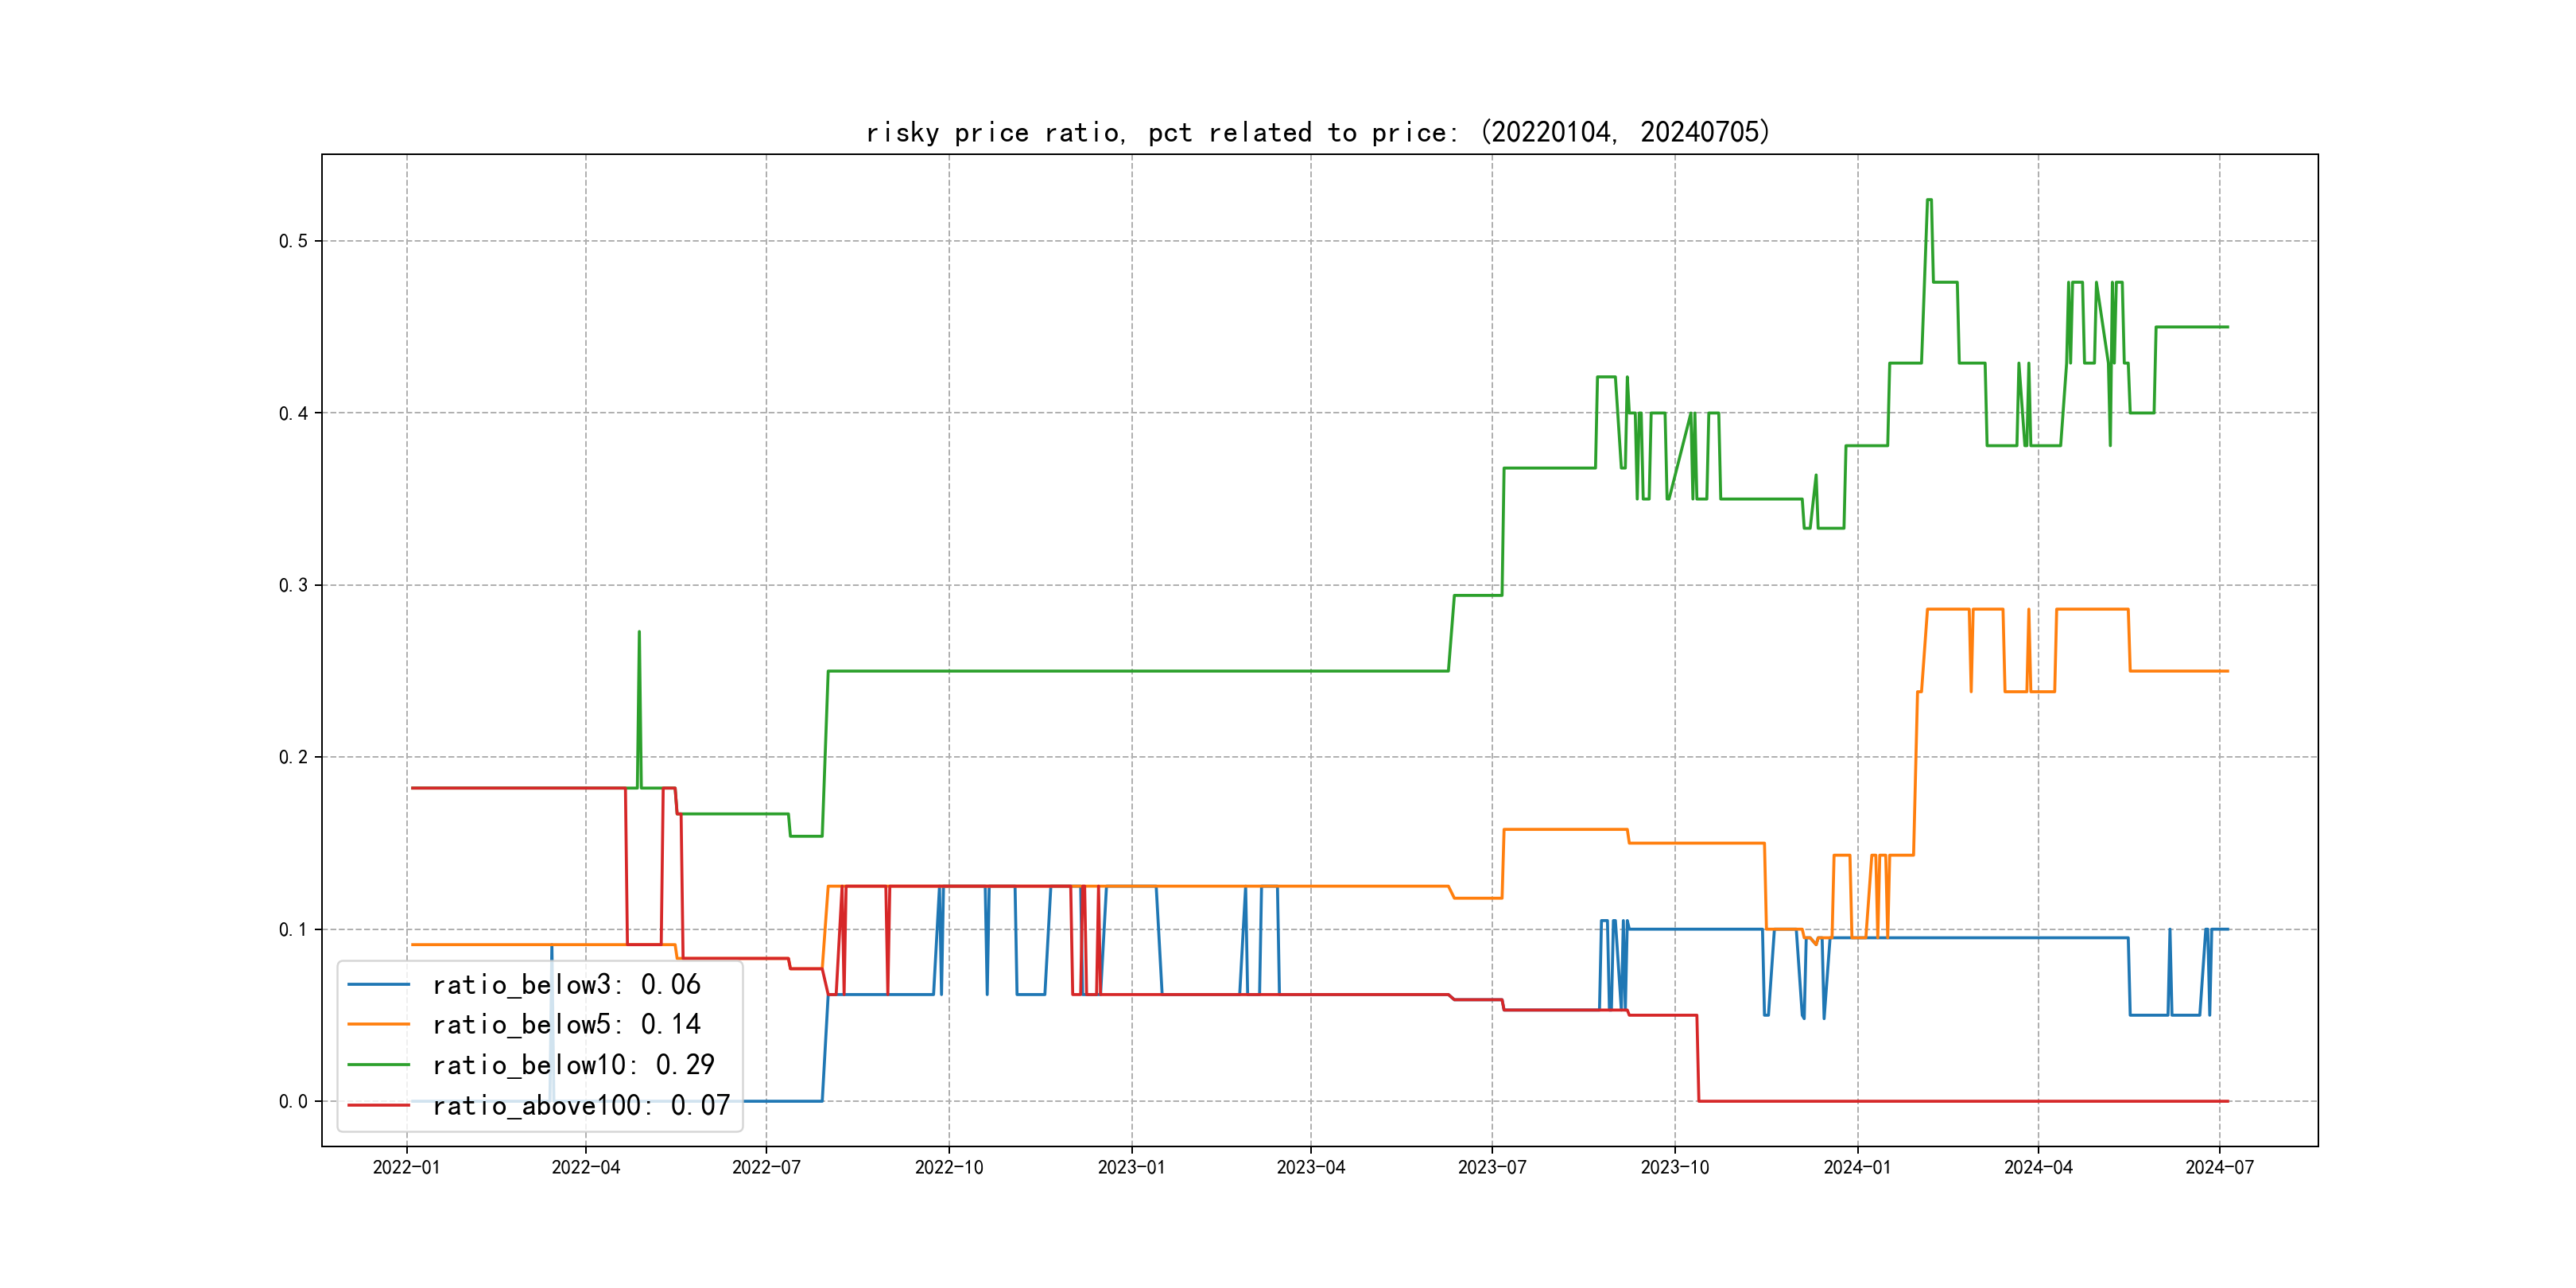Click the 2022-07 x-axis tick label
2576x1288 pixels.
point(766,1167)
